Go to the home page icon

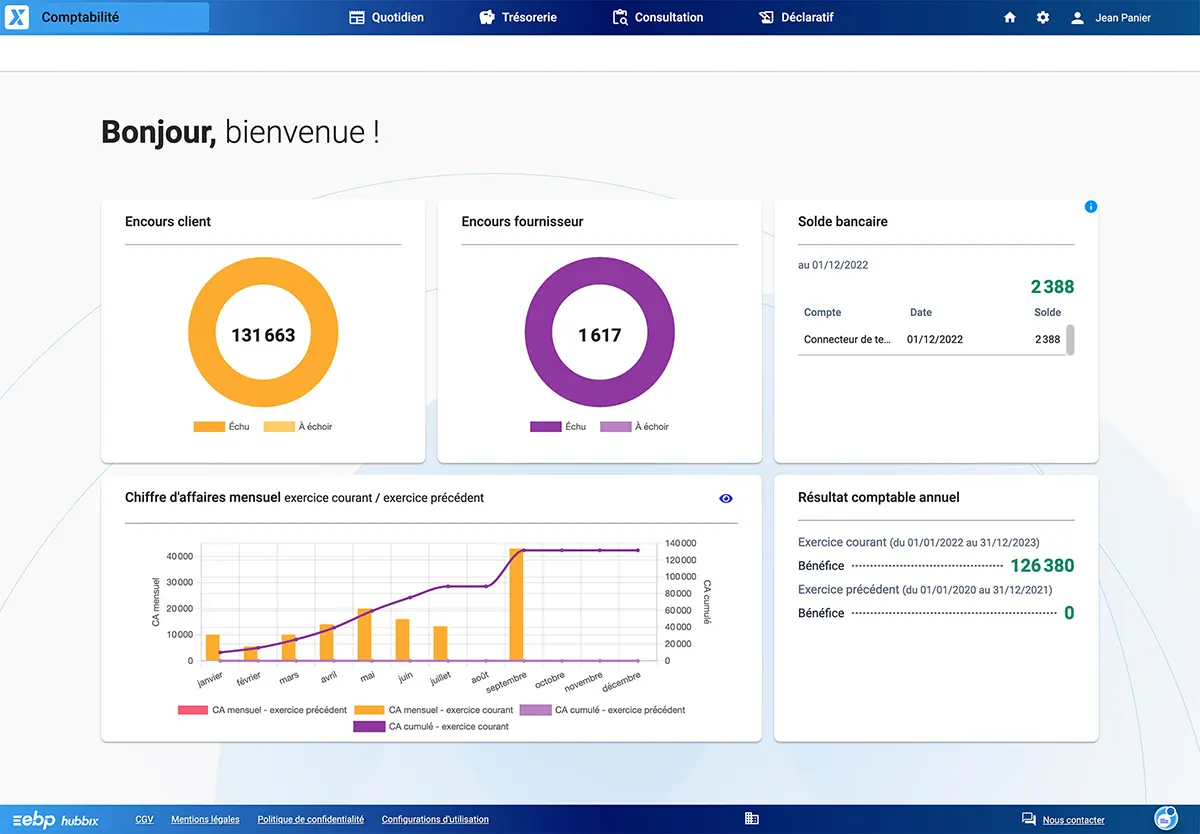pyautogui.click(x=1010, y=17)
